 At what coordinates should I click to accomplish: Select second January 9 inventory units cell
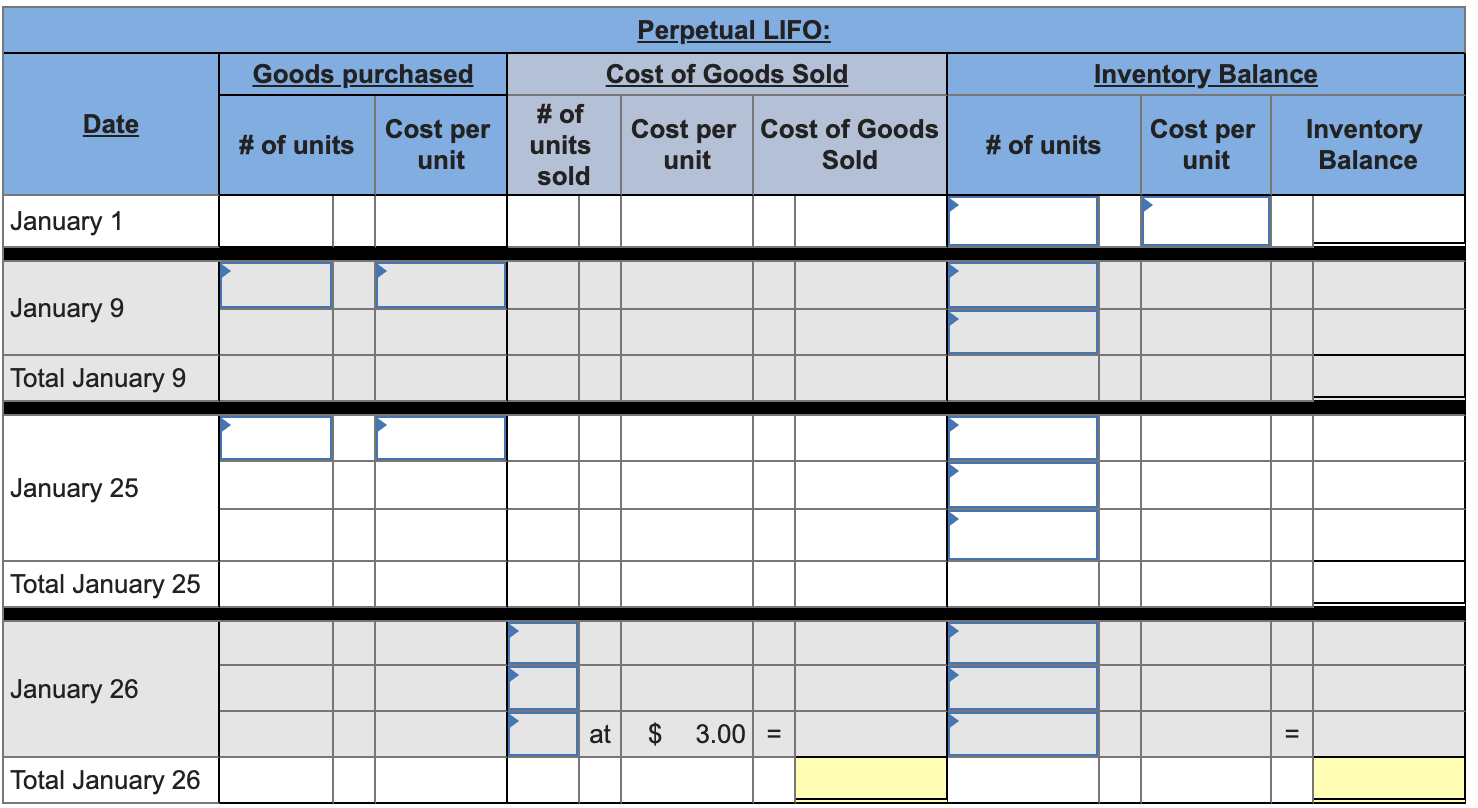(1022, 332)
